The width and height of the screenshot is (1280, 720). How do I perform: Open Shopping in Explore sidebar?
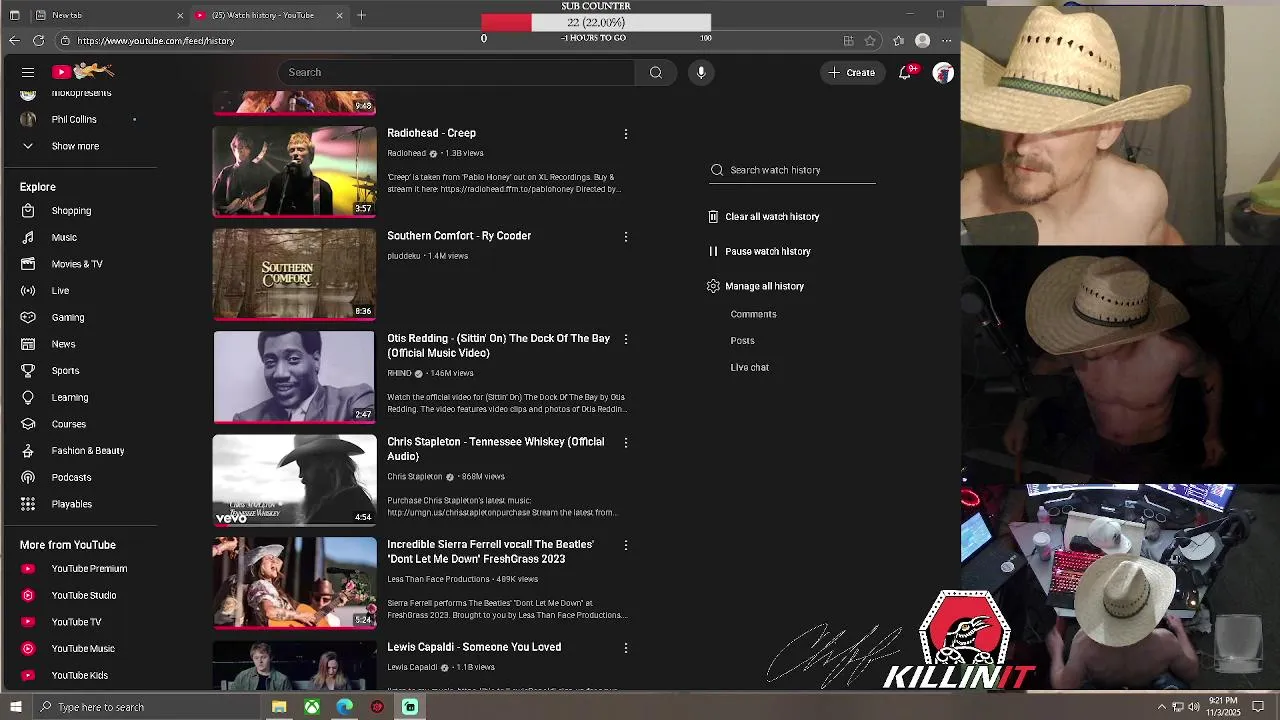pyautogui.click(x=71, y=211)
